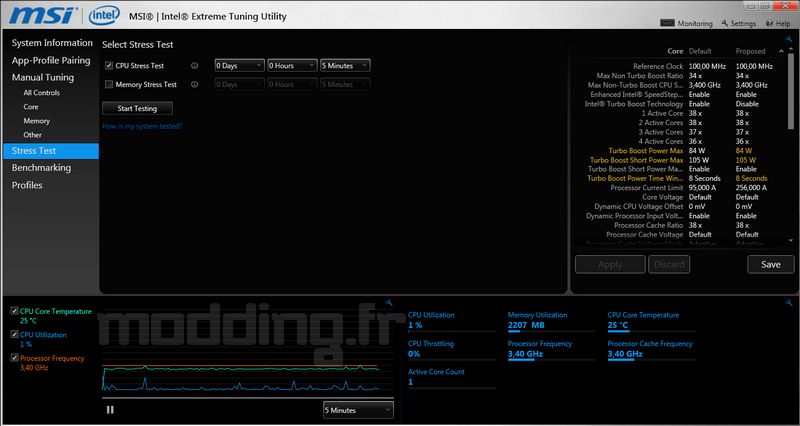The image size is (800, 426).
Task: Open the CPU test 0 Days dropdown
Action: (239, 66)
